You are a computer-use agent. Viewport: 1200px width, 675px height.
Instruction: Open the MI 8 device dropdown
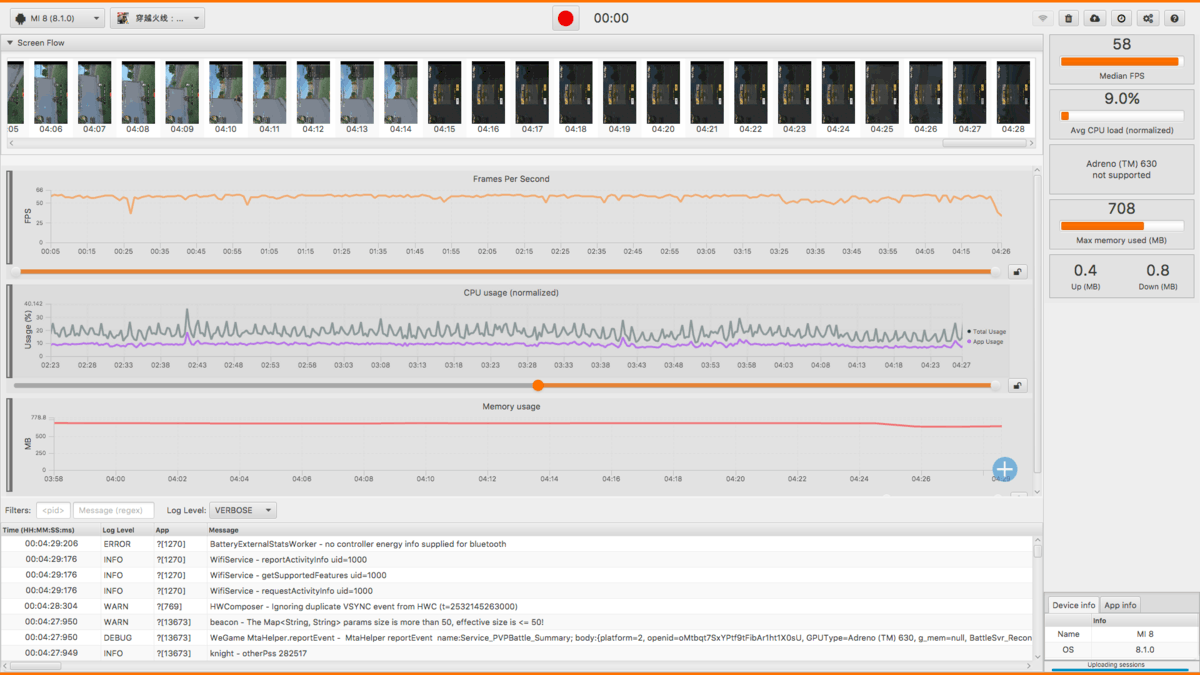pyautogui.click(x=58, y=18)
